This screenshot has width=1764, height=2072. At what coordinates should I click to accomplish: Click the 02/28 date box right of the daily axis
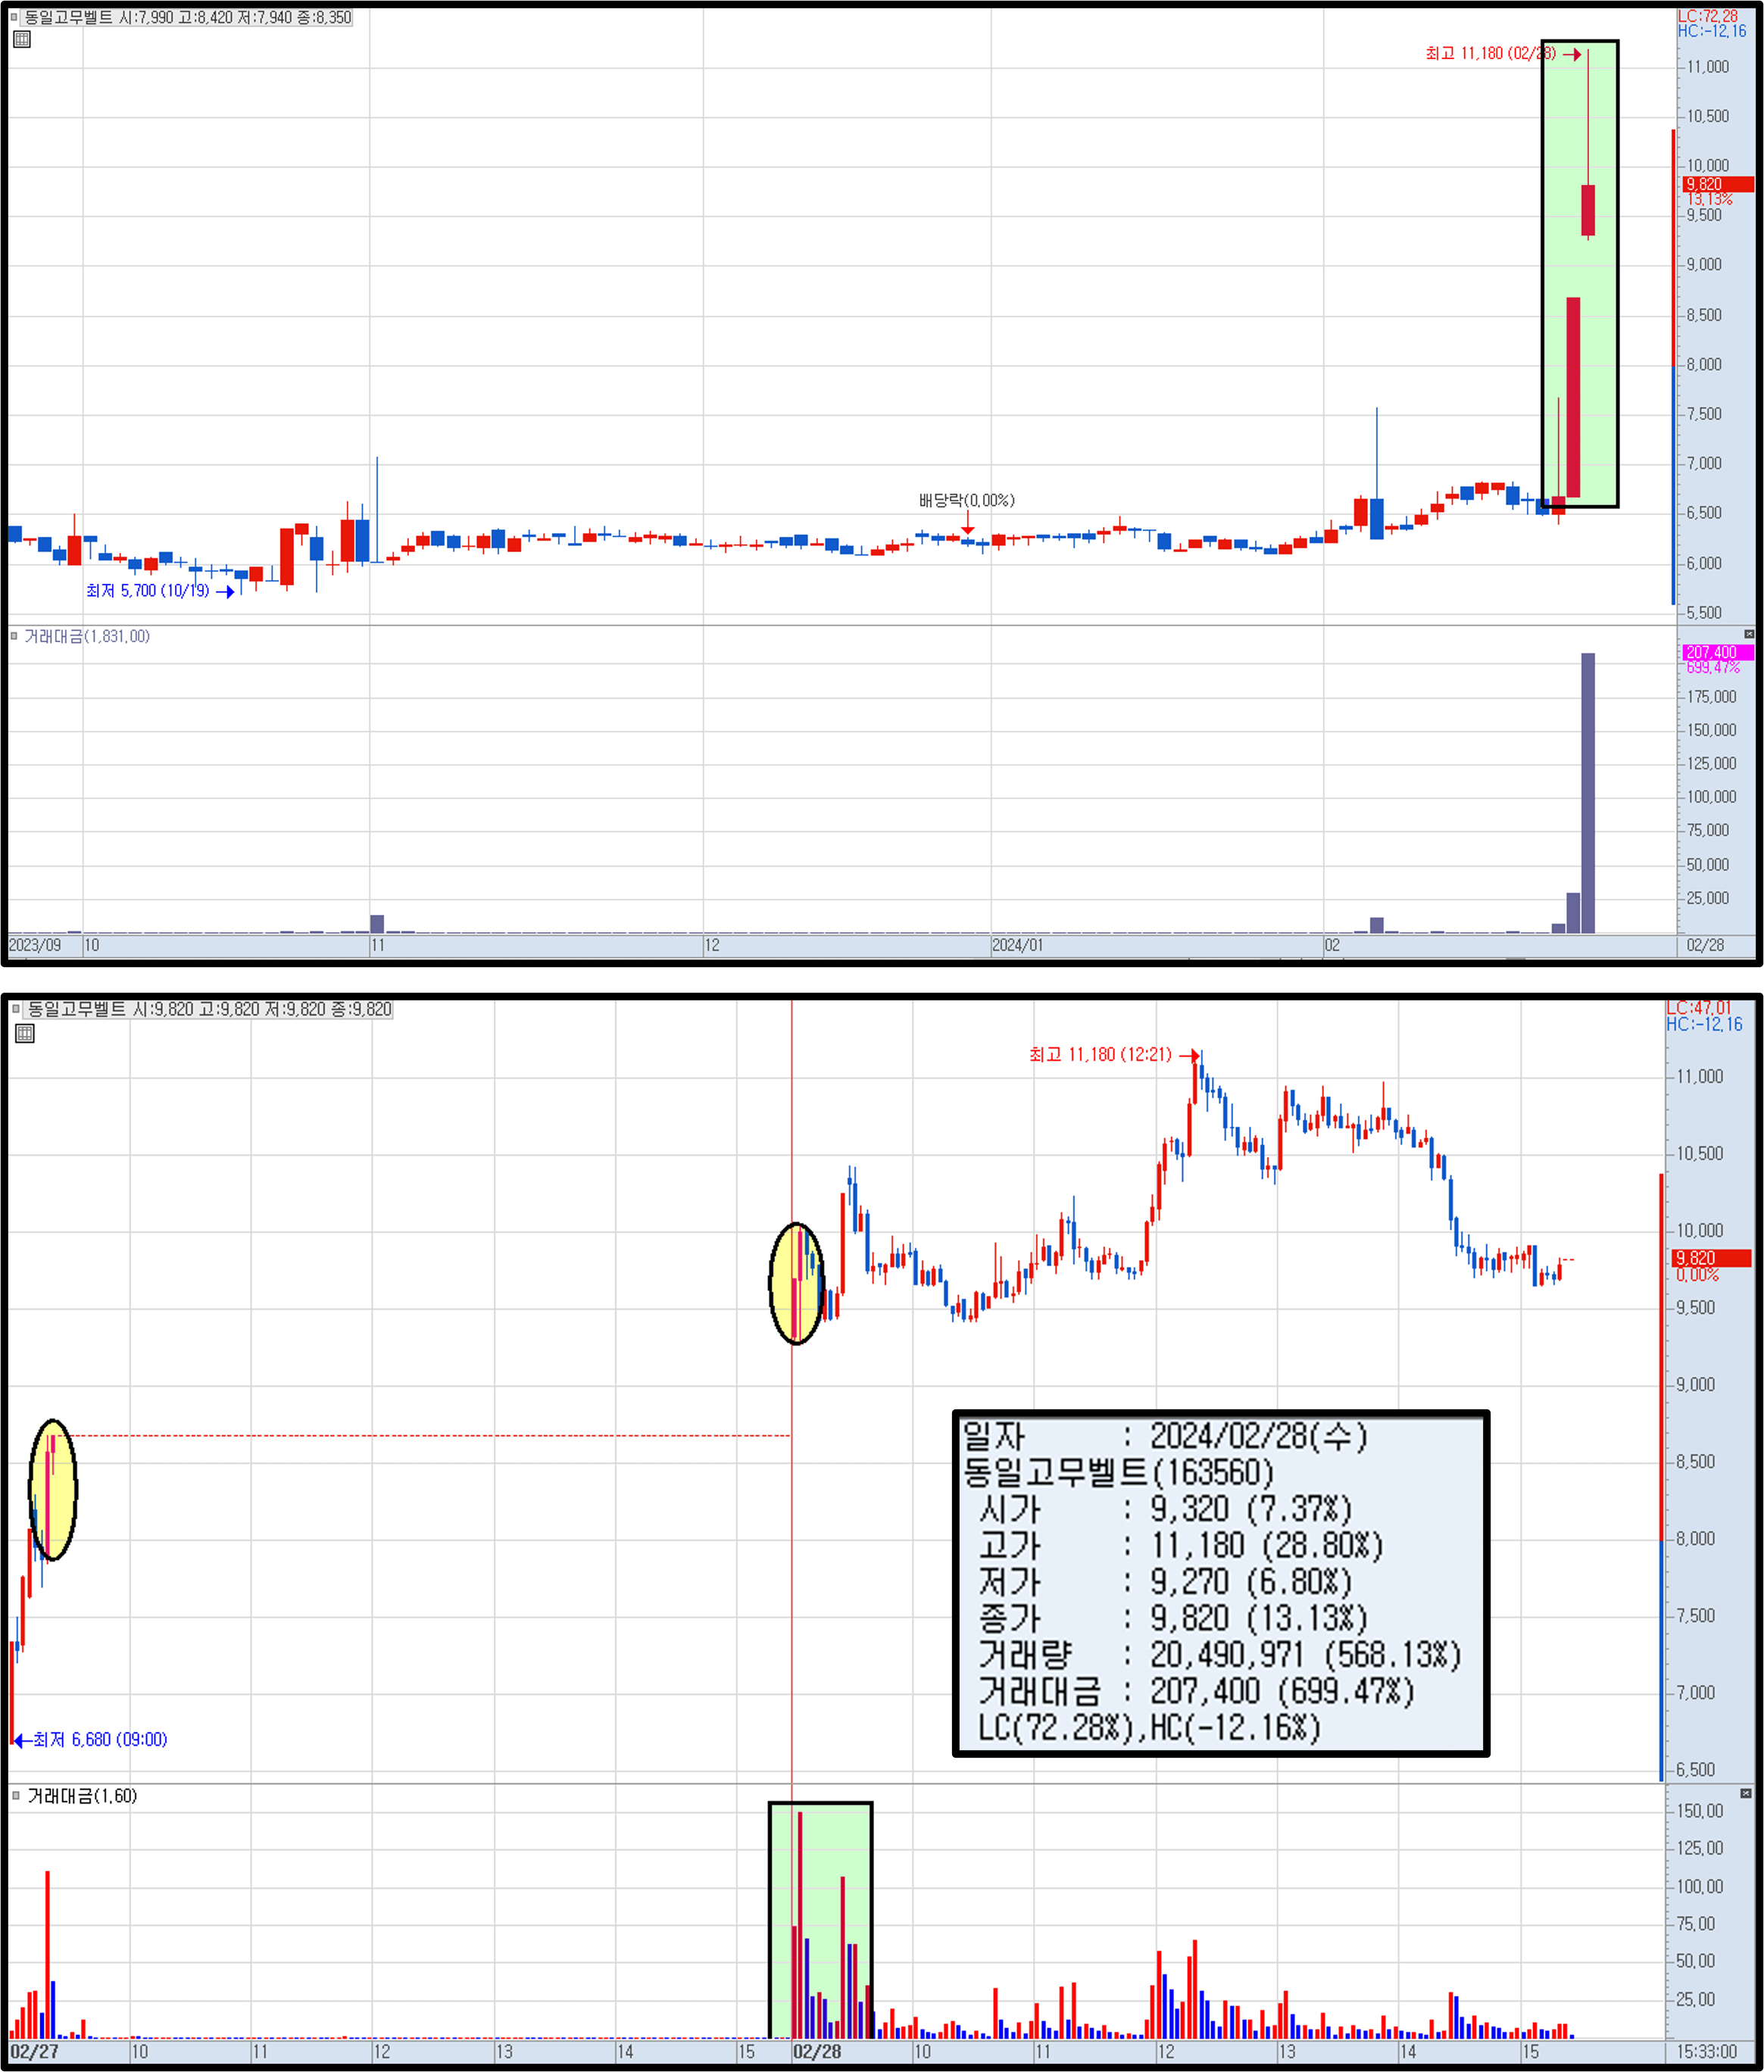(x=1705, y=945)
